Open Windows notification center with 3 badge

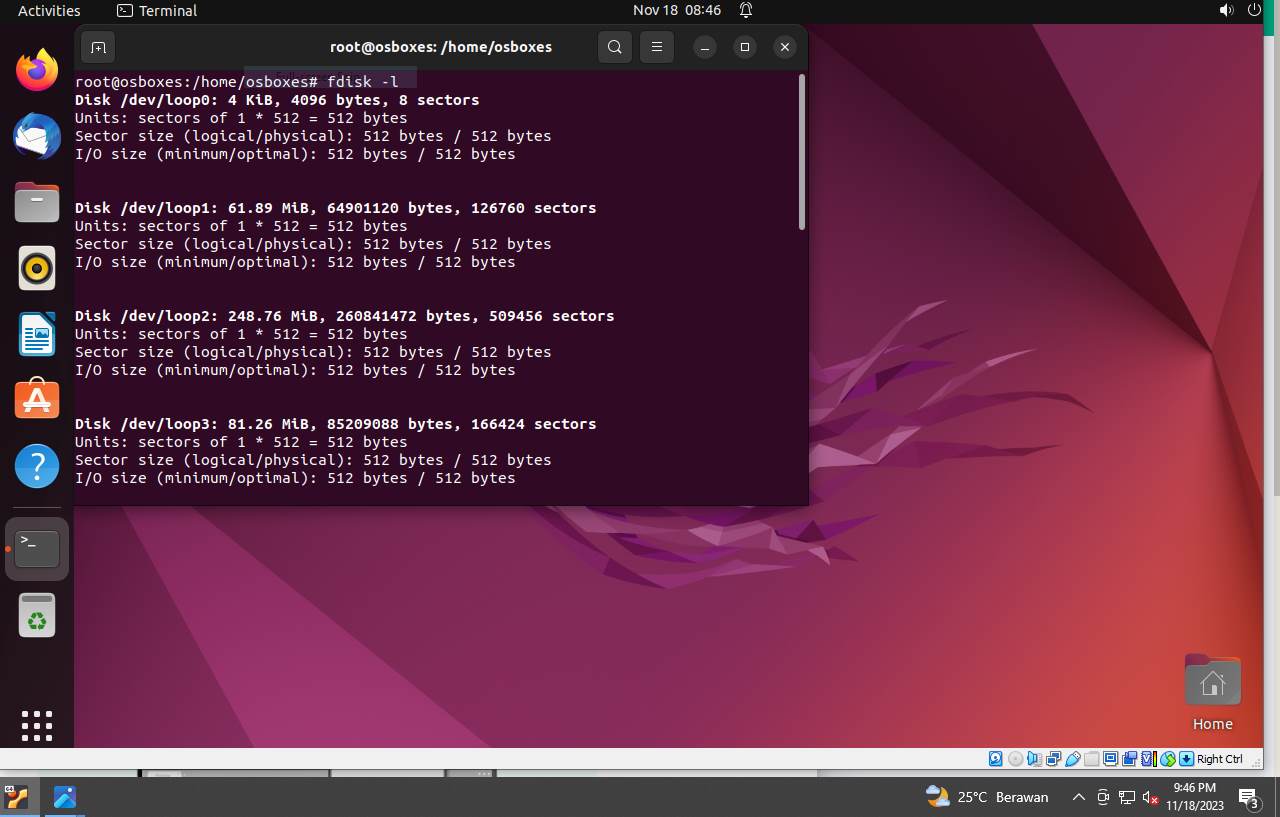1249,798
